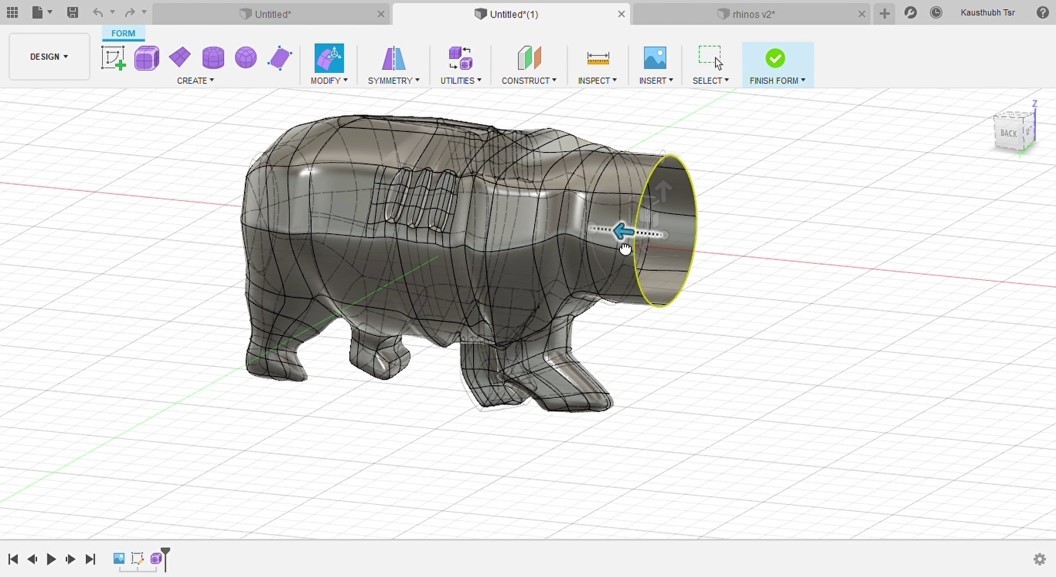Select the FORM ribbon tab

pos(123,33)
